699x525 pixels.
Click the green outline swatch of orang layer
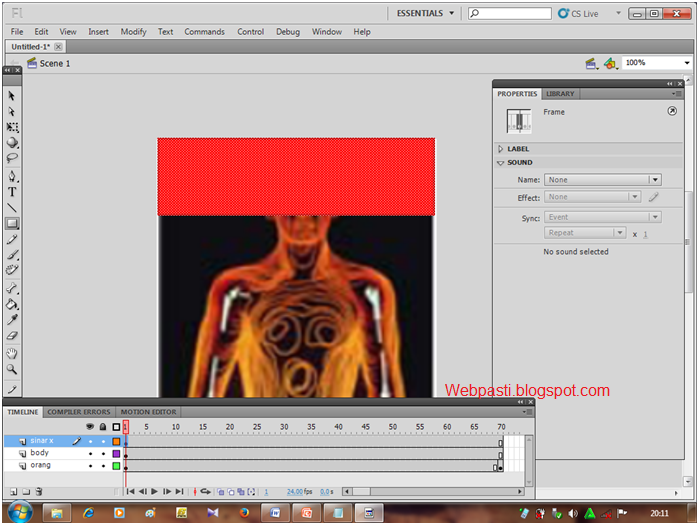pyautogui.click(x=116, y=466)
